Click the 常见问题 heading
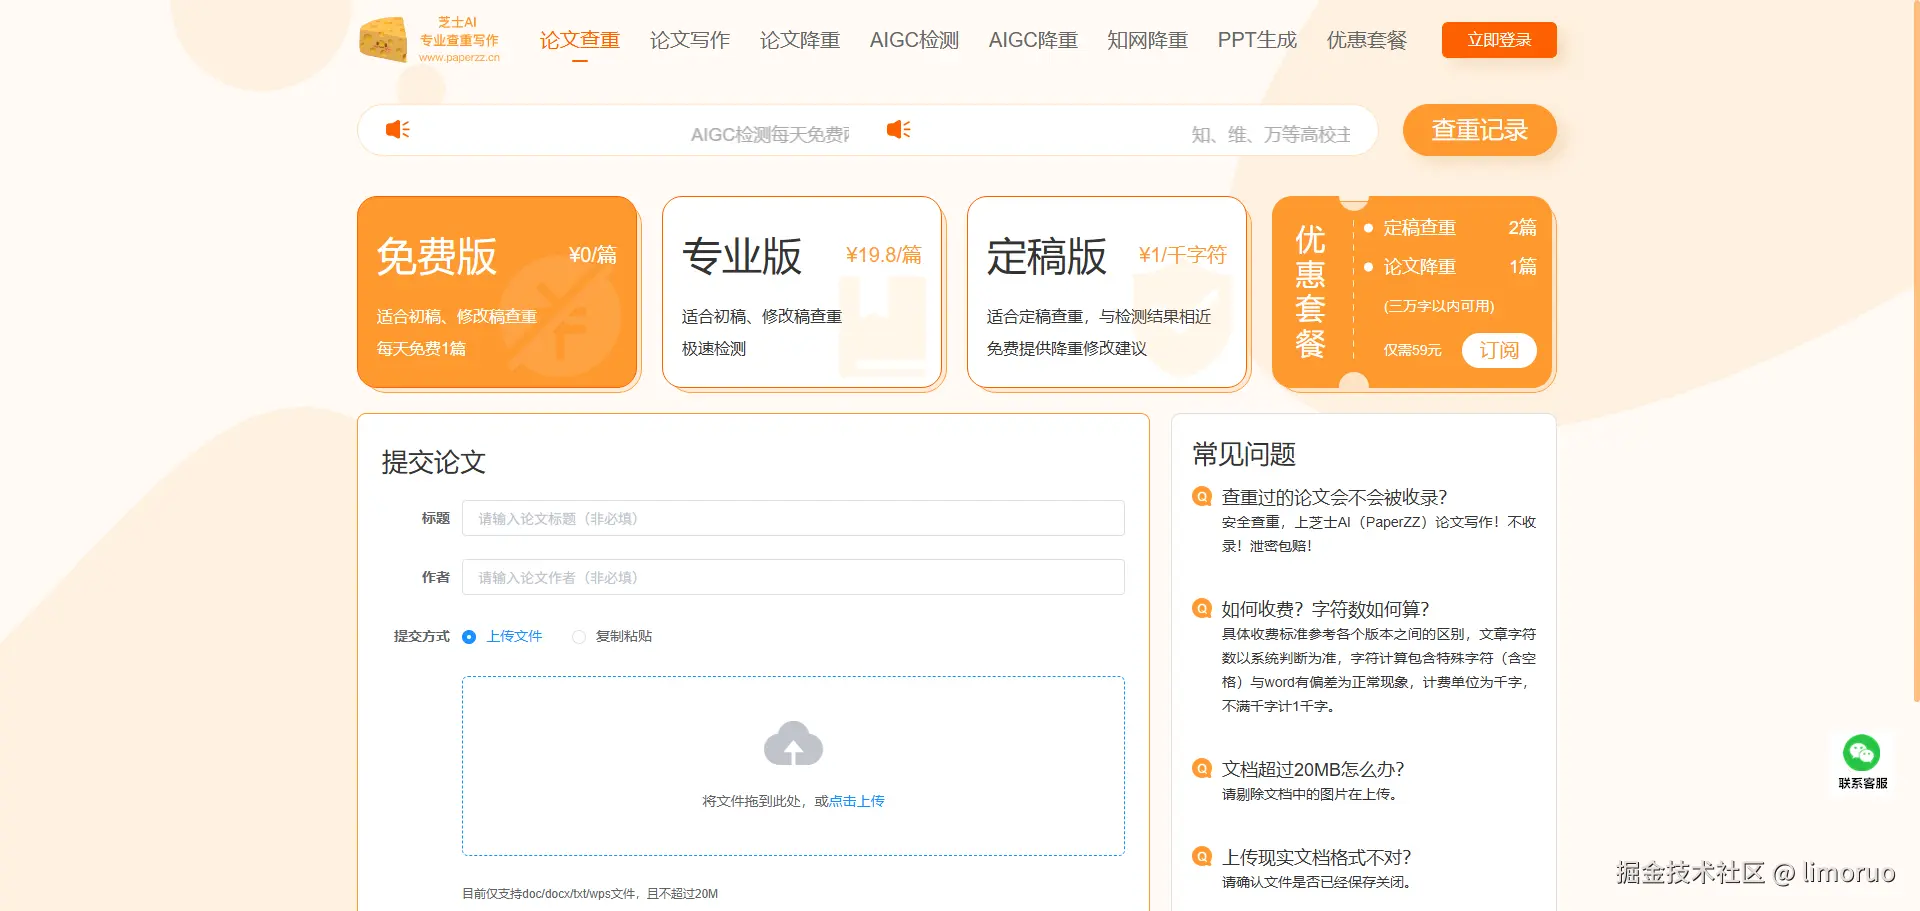 coord(1244,454)
